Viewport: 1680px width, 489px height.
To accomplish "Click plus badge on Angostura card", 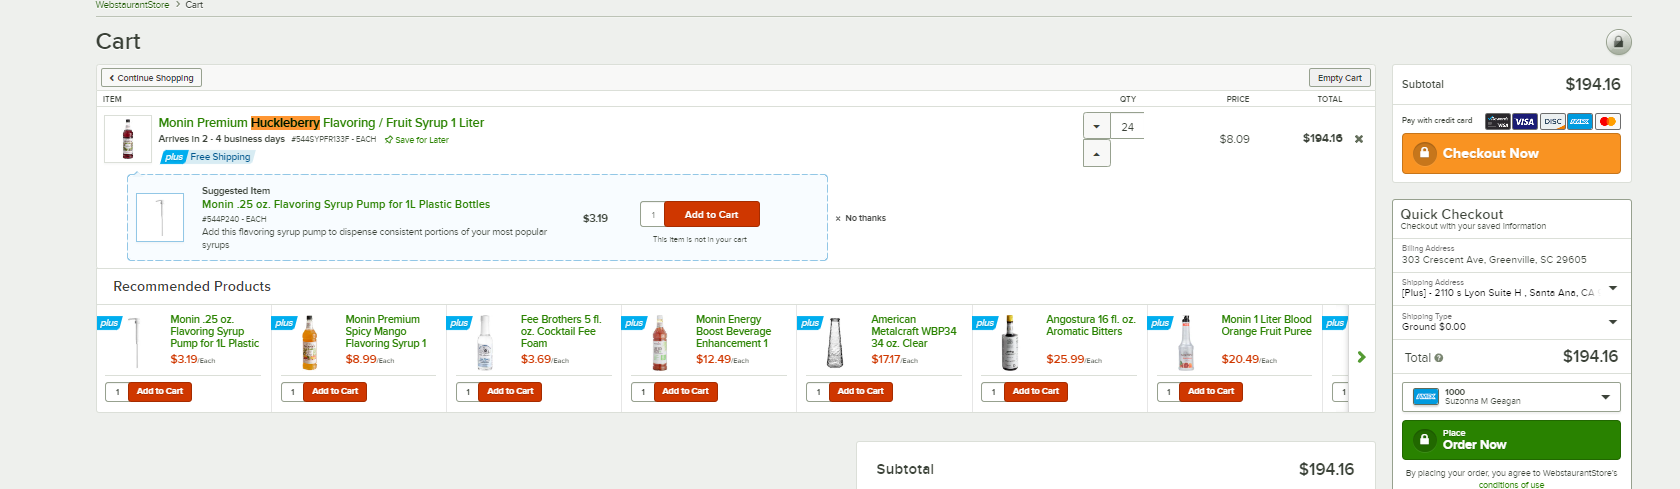I will click(x=985, y=323).
